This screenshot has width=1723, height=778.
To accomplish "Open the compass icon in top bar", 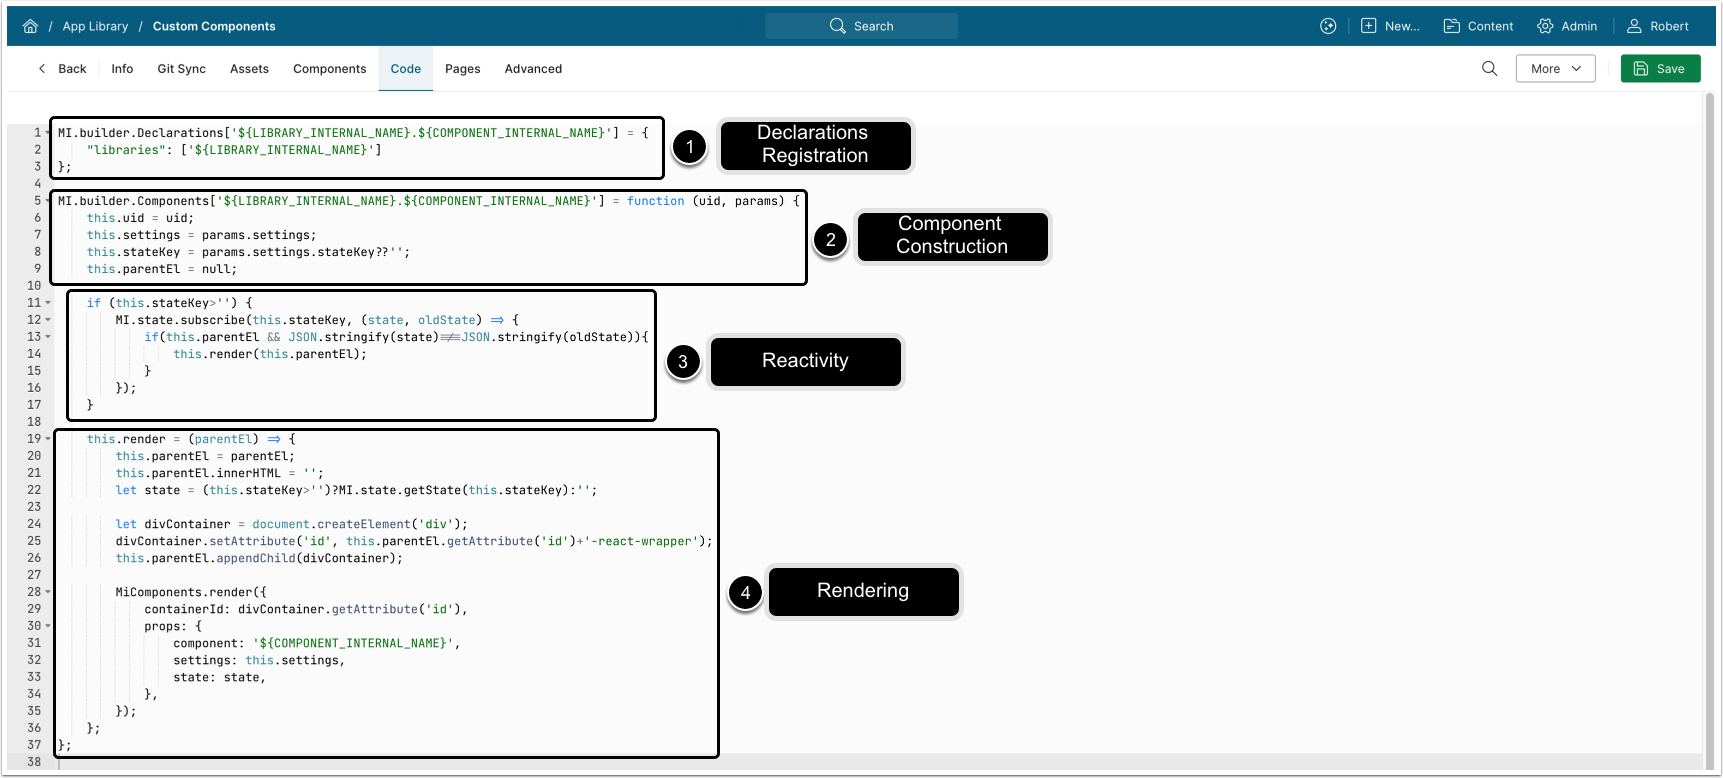I will [1328, 26].
